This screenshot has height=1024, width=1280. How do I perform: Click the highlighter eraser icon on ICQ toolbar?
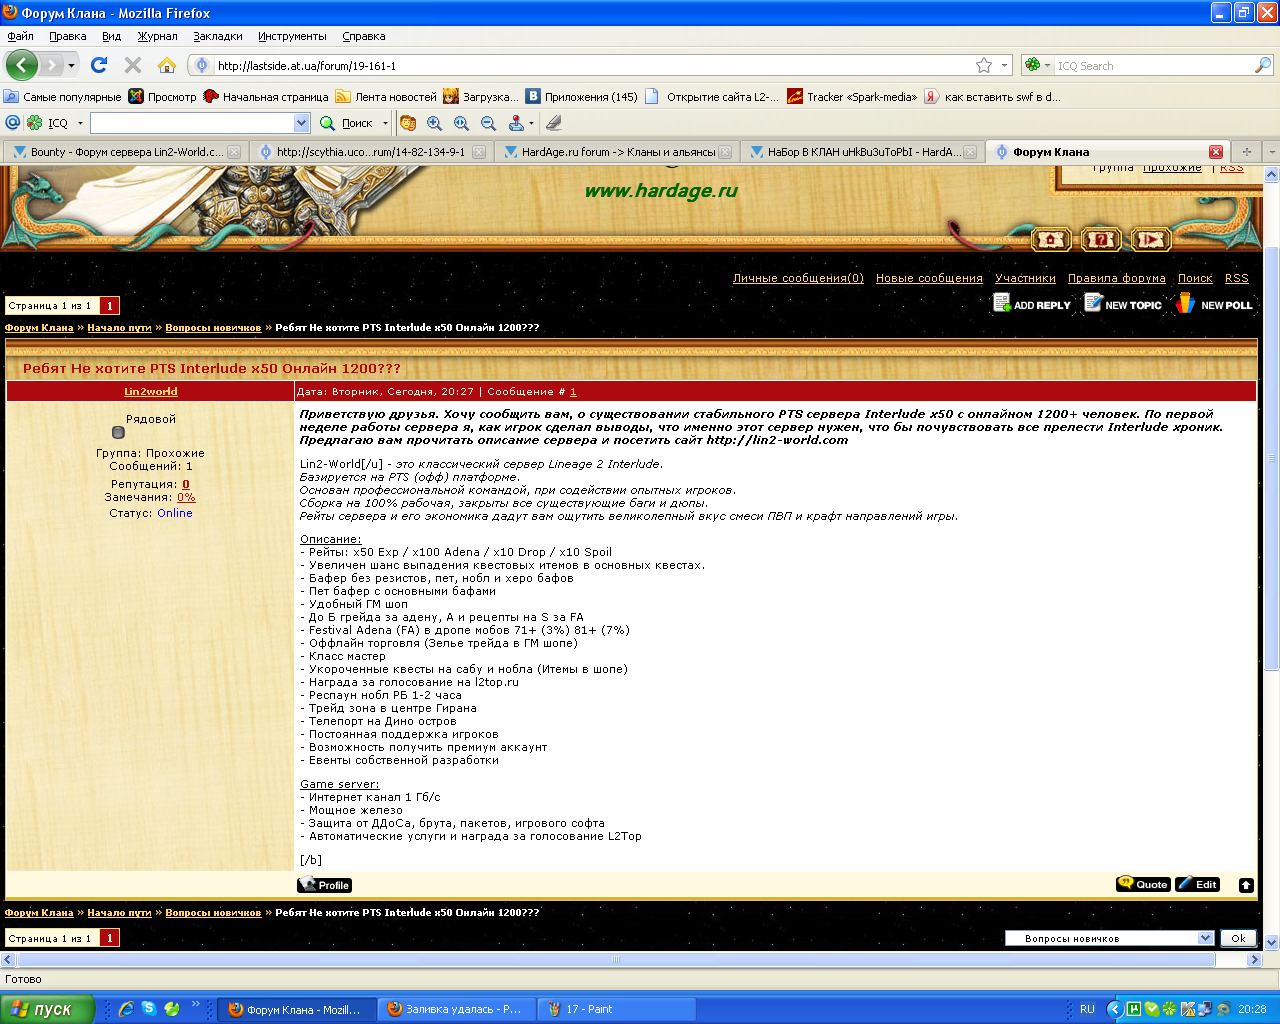tap(554, 123)
